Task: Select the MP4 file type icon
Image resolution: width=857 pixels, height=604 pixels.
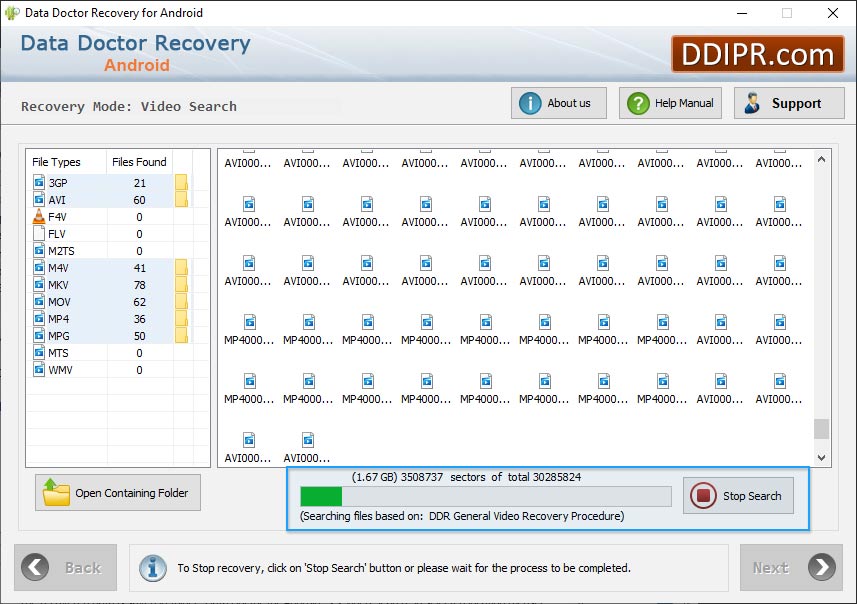Action: pos(39,318)
